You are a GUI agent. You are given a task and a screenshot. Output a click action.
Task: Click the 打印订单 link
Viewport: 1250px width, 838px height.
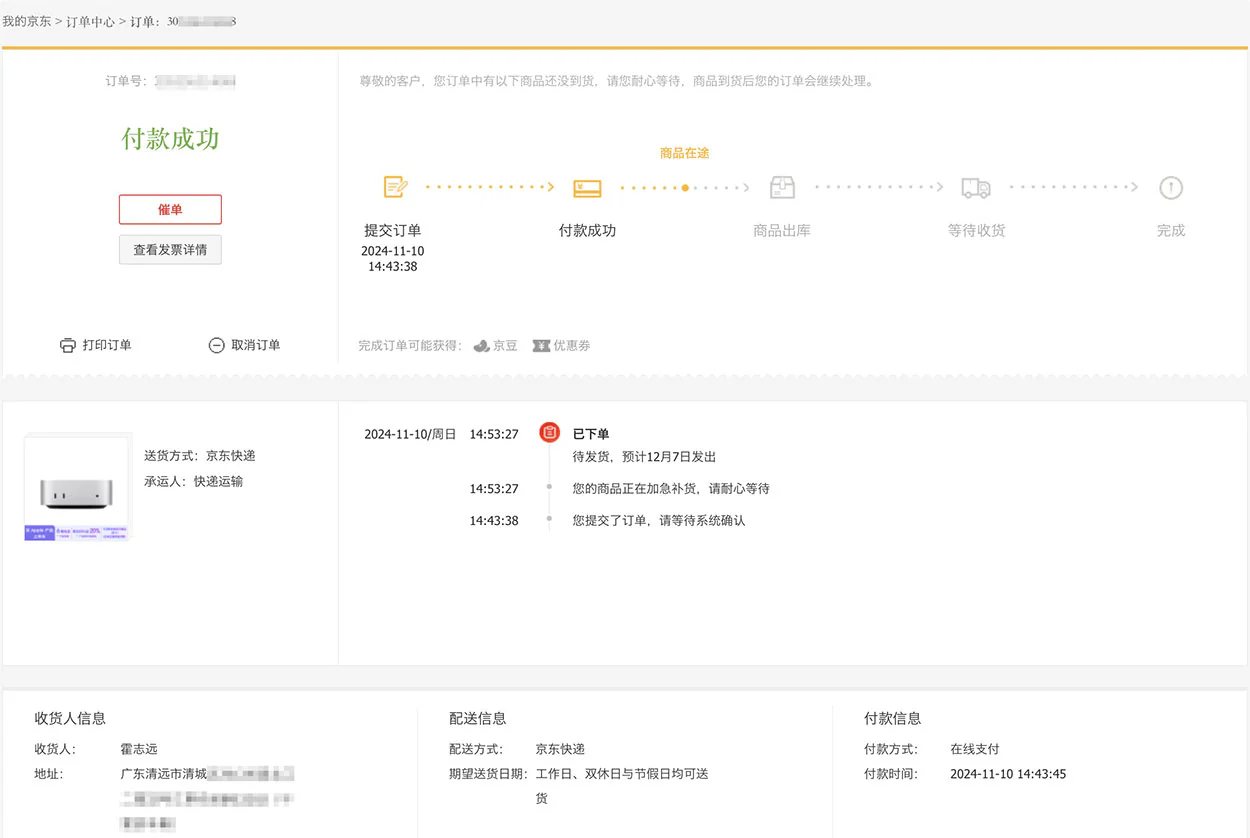[107, 345]
